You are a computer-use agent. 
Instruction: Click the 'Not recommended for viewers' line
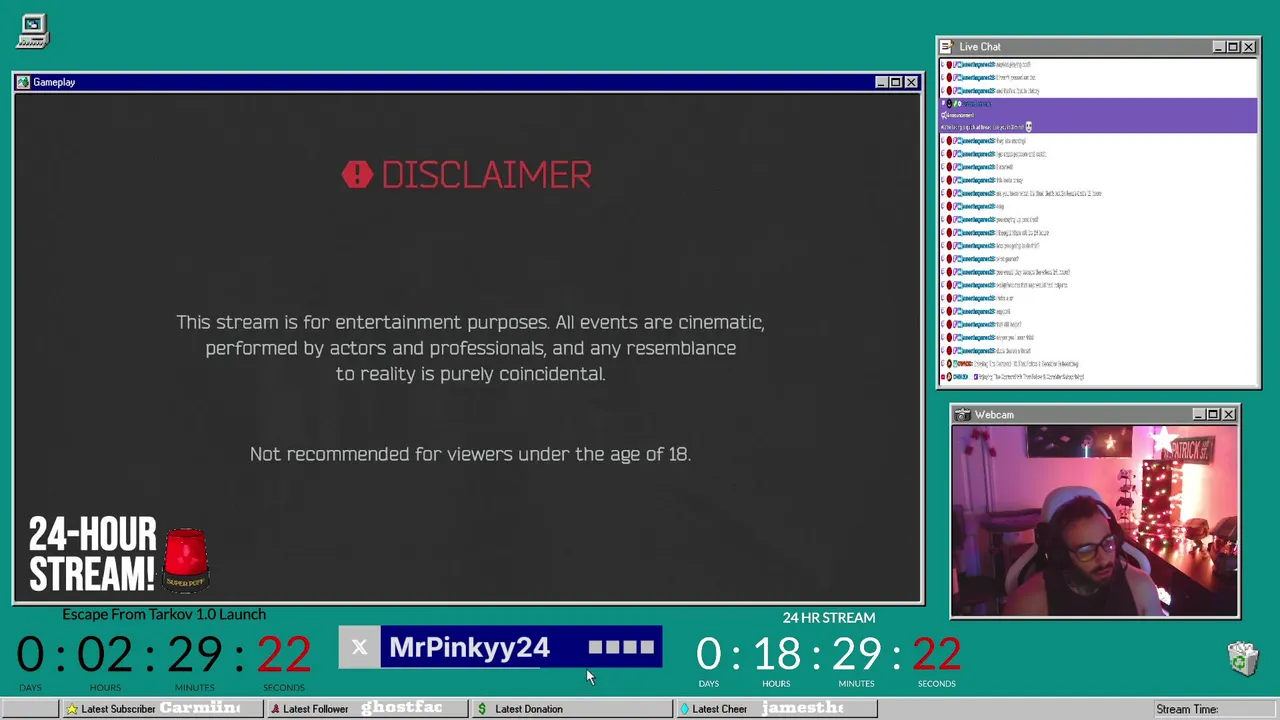[470, 454]
